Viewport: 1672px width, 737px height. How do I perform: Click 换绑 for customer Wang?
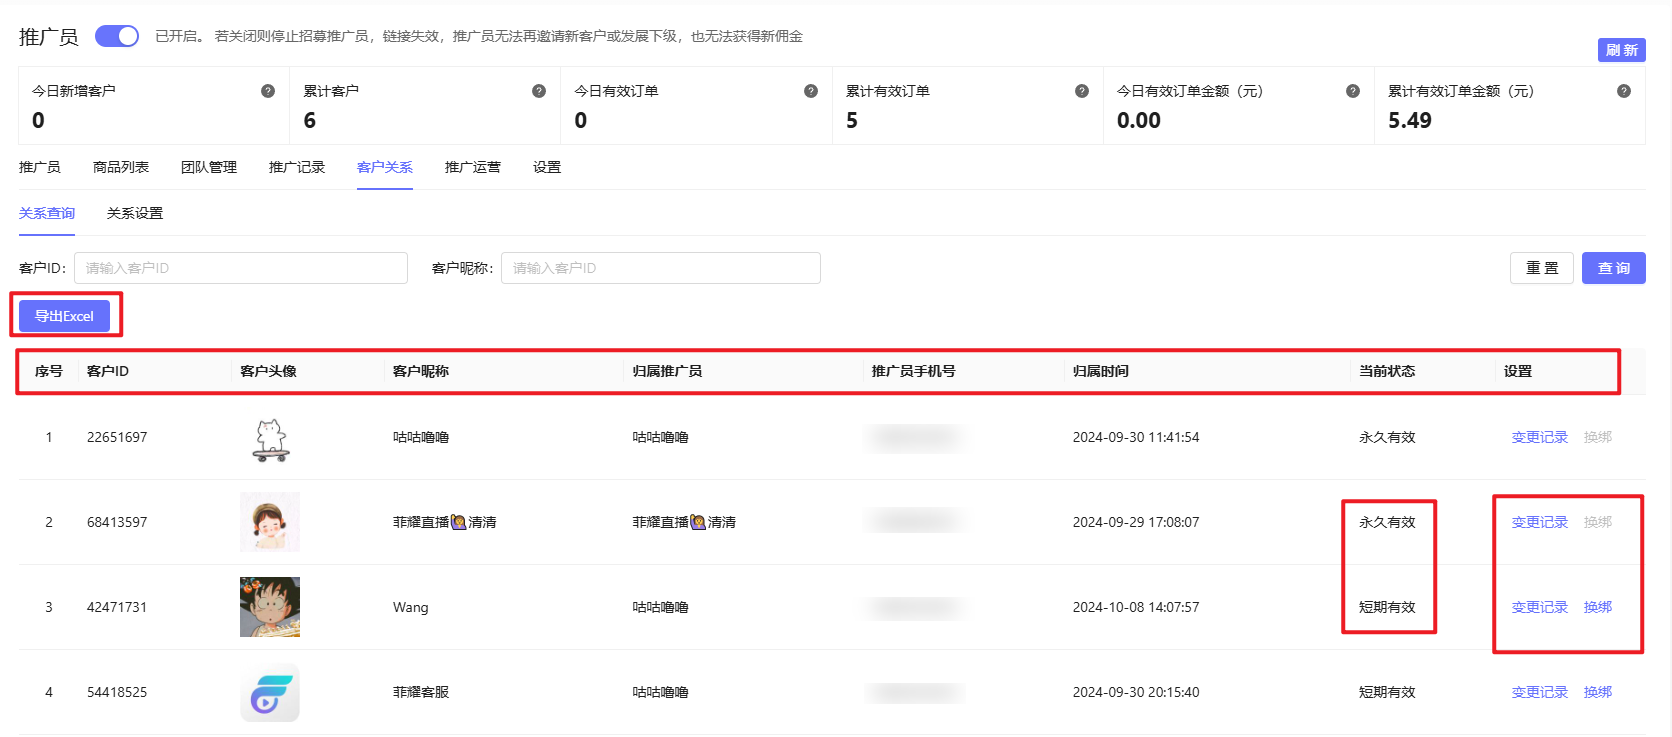click(1598, 607)
